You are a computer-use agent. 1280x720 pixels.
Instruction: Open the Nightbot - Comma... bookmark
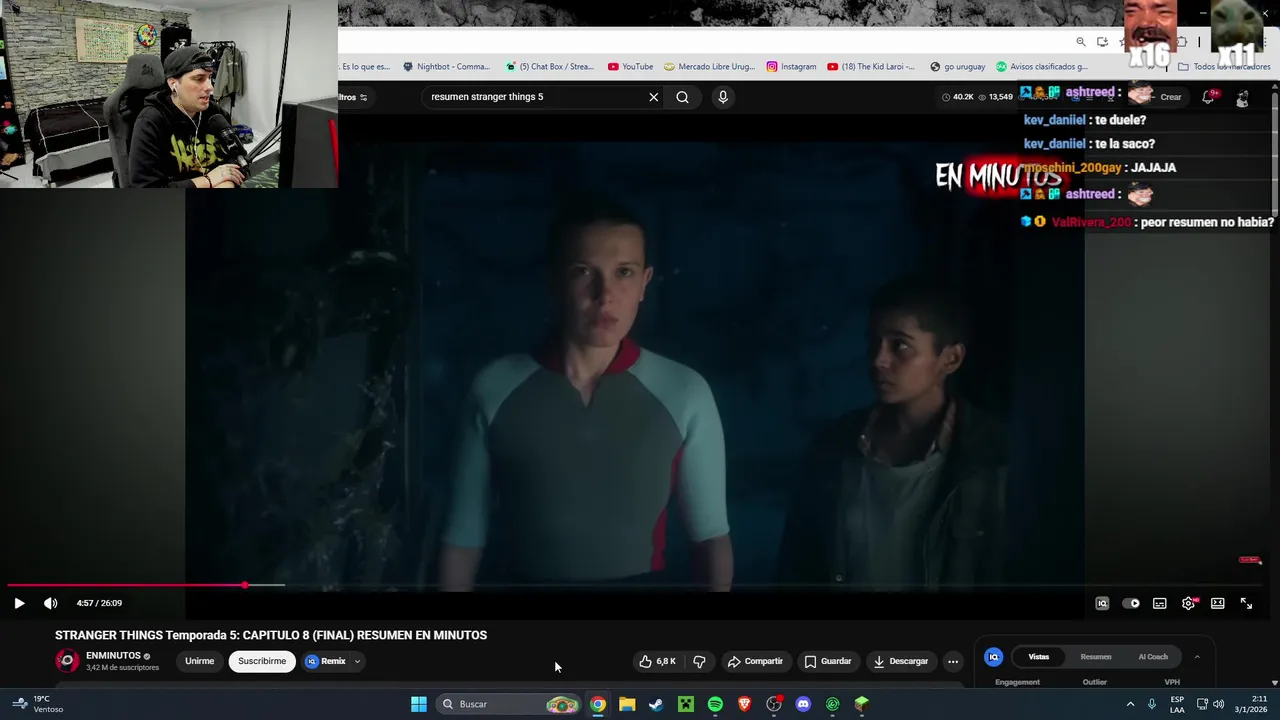click(446, 67)
